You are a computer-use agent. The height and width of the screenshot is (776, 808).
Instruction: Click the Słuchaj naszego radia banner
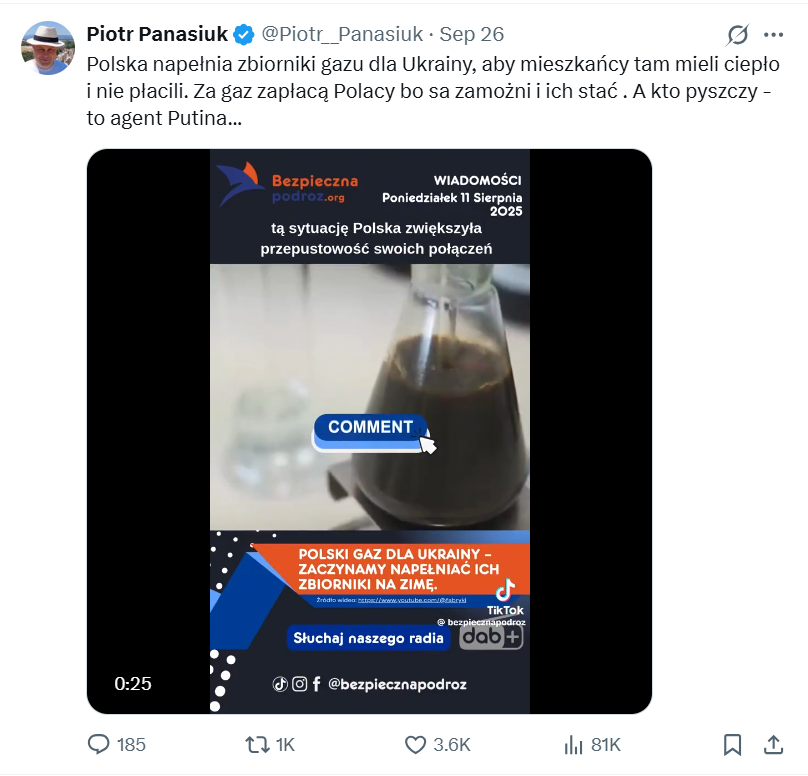click(368, 638)
